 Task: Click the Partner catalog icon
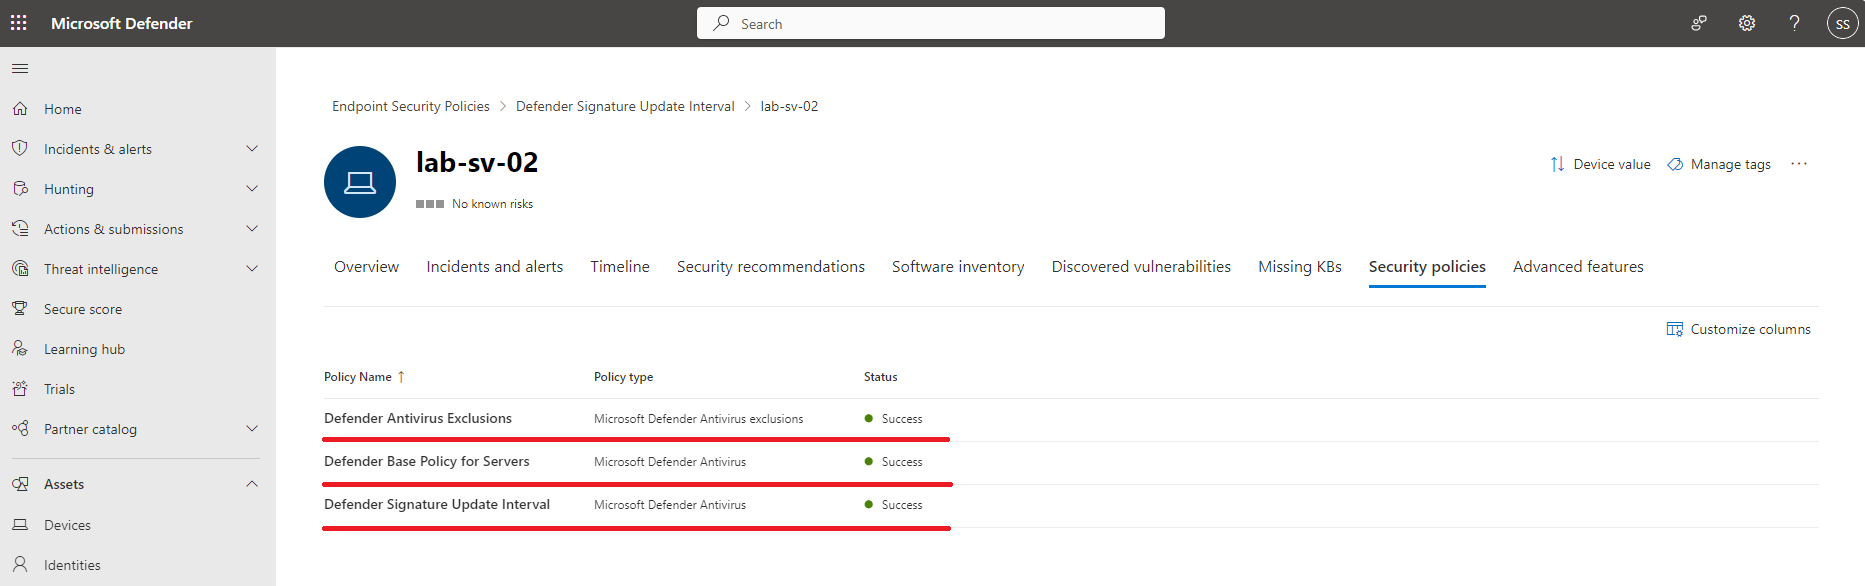[20, 428]
